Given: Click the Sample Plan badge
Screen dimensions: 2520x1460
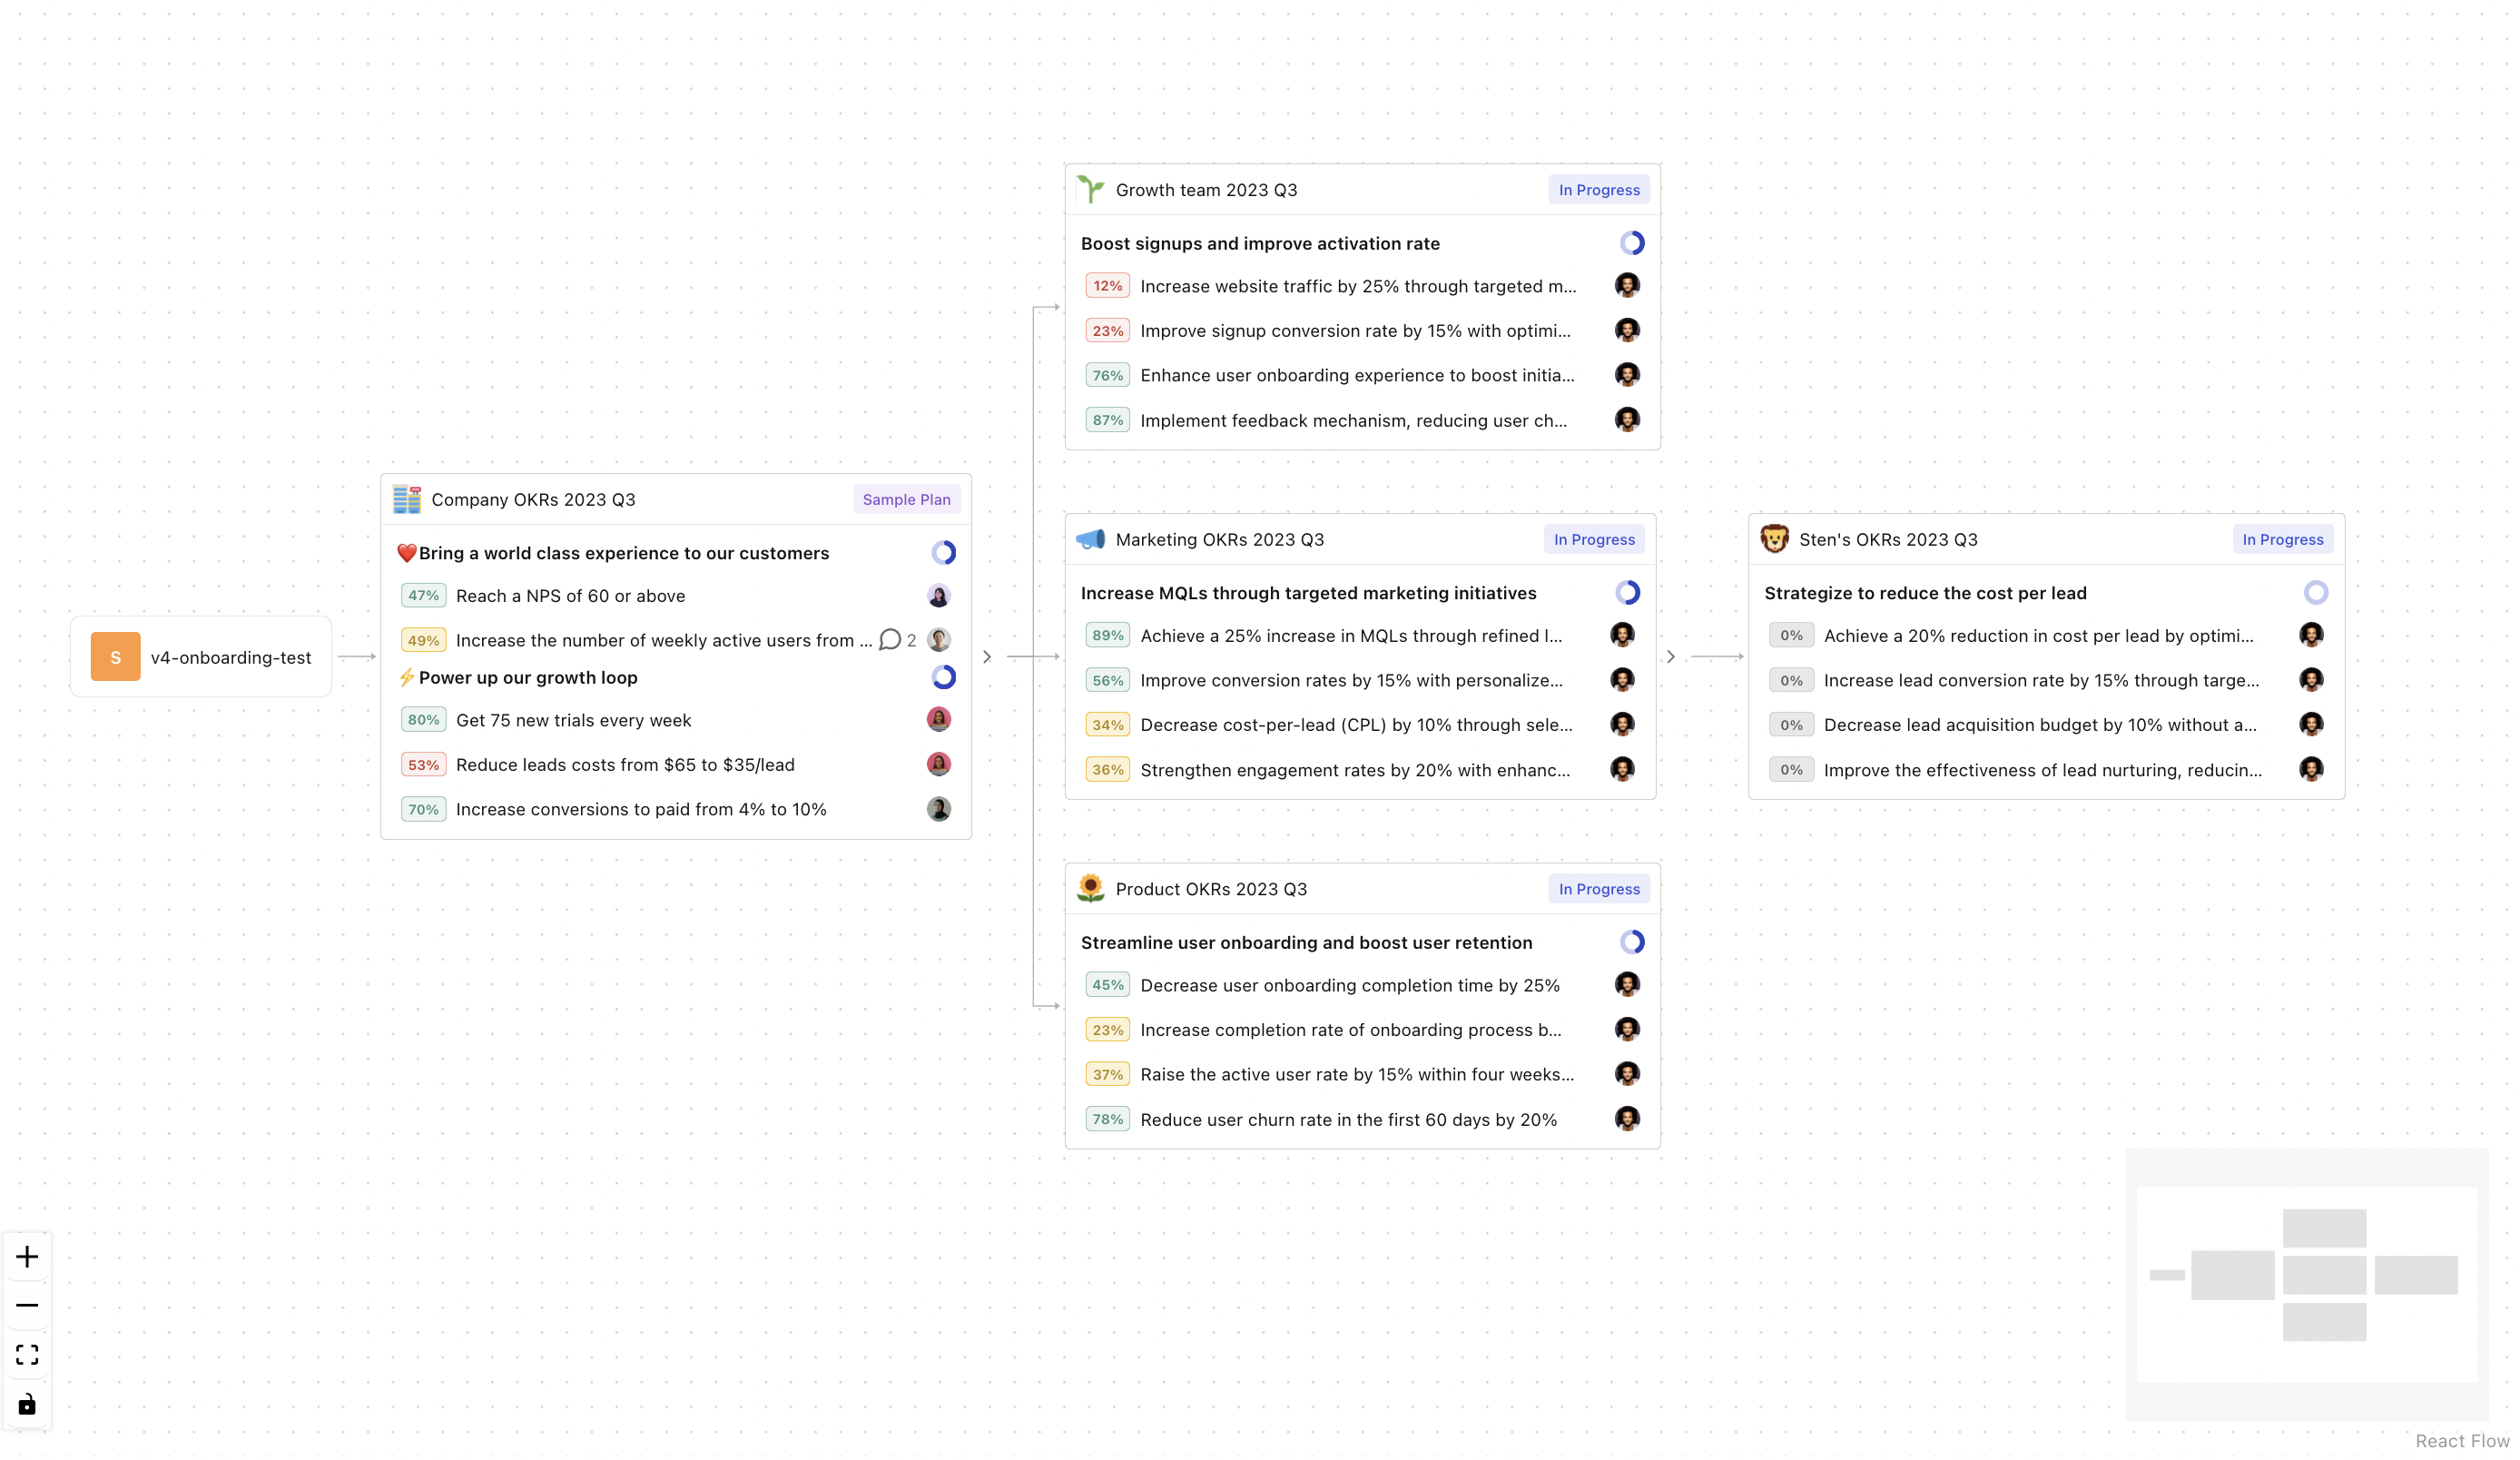Looking at the screenshot, I should coord(906,499).
